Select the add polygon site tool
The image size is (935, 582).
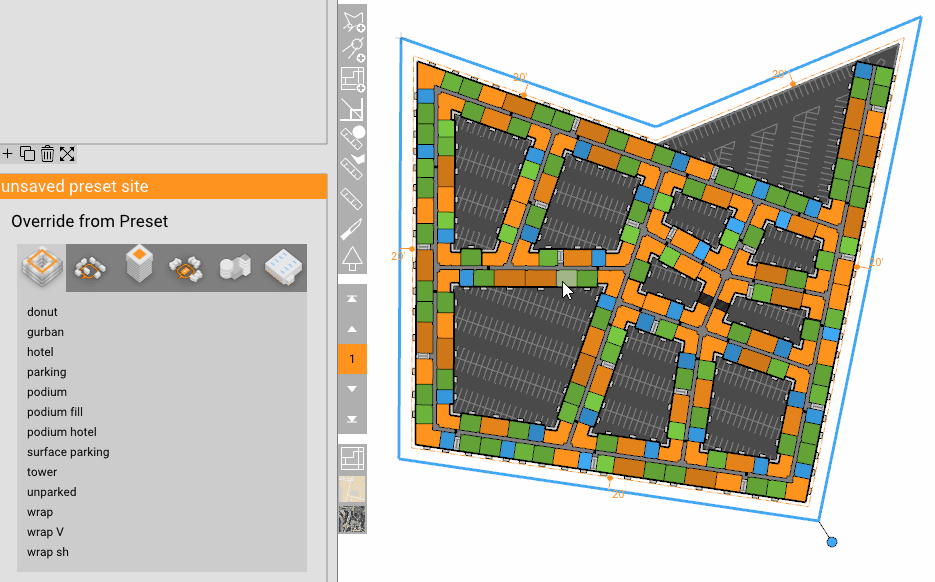point(352,21)
